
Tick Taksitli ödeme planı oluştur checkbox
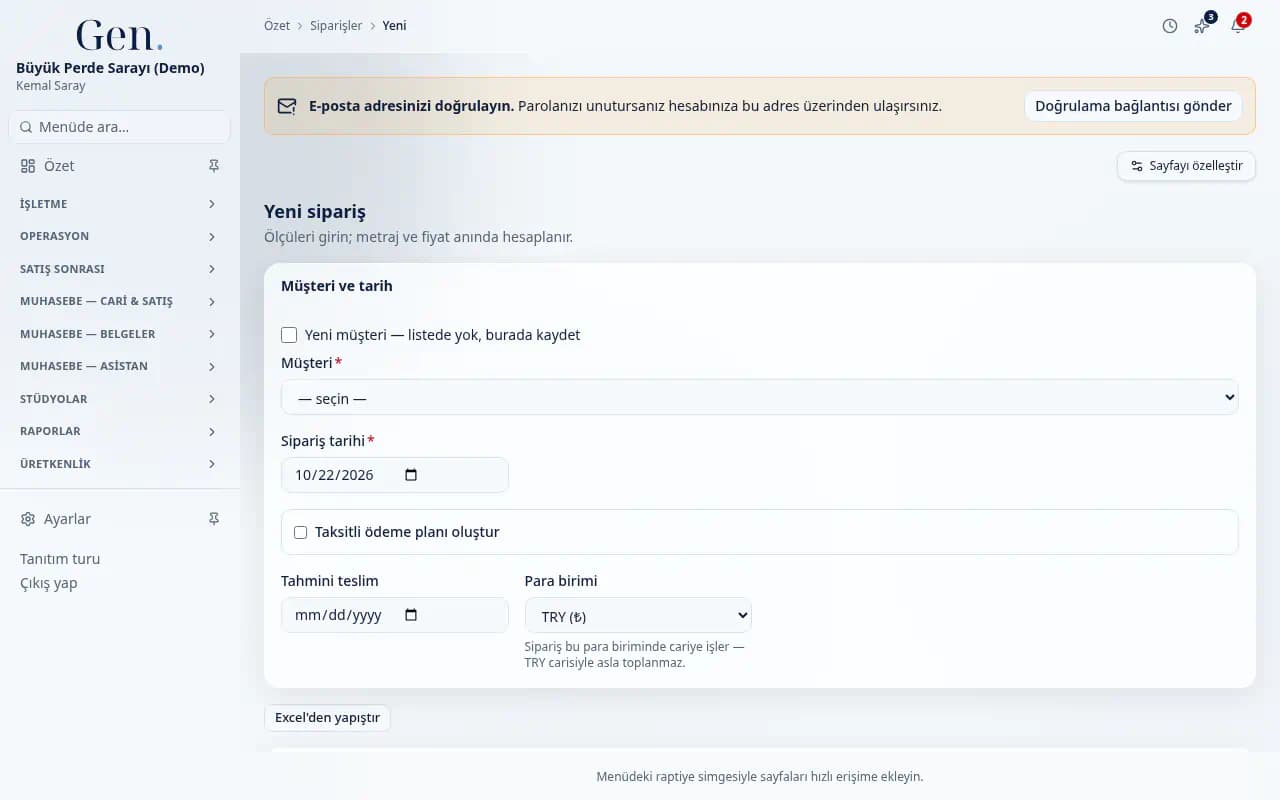click(x=300, y=532)
